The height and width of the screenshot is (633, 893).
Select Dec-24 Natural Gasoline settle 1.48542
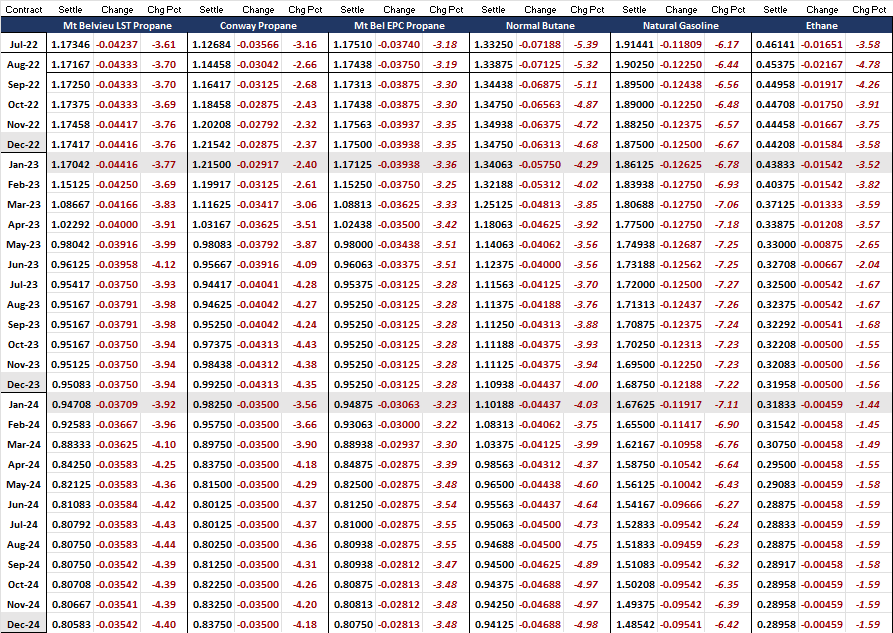634,624
